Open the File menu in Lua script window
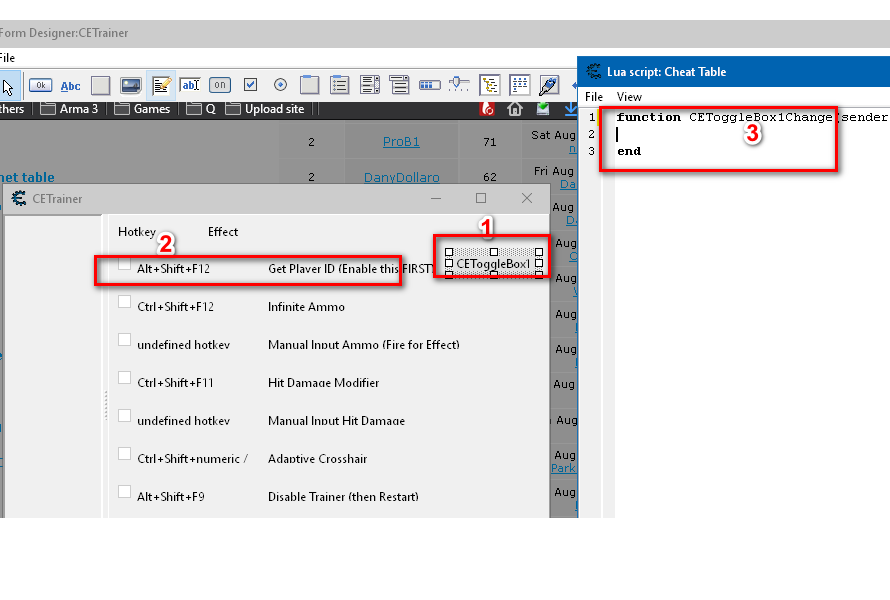Image resolution: width=890 pixels, height=600 pixels. coord(594,97)
